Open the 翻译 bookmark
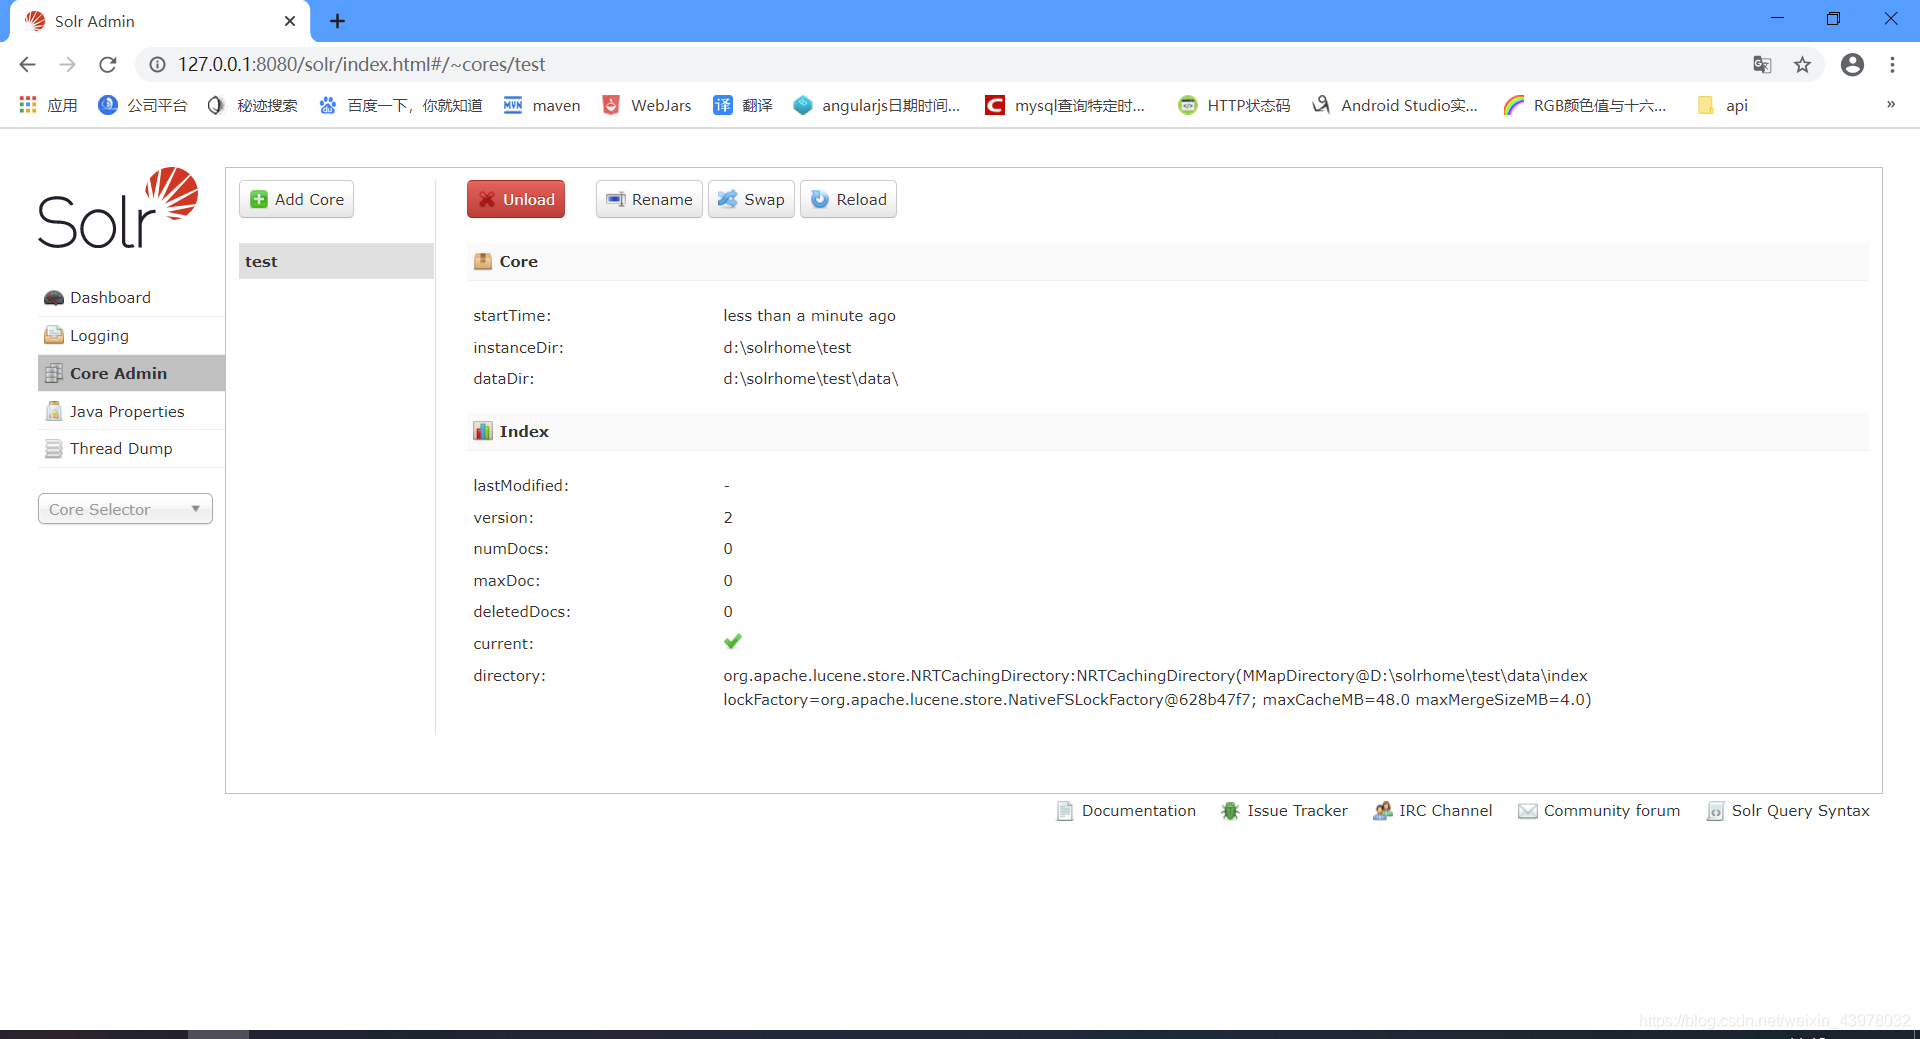Screen dimensions: 1920x1039 [x=742, y=105]
